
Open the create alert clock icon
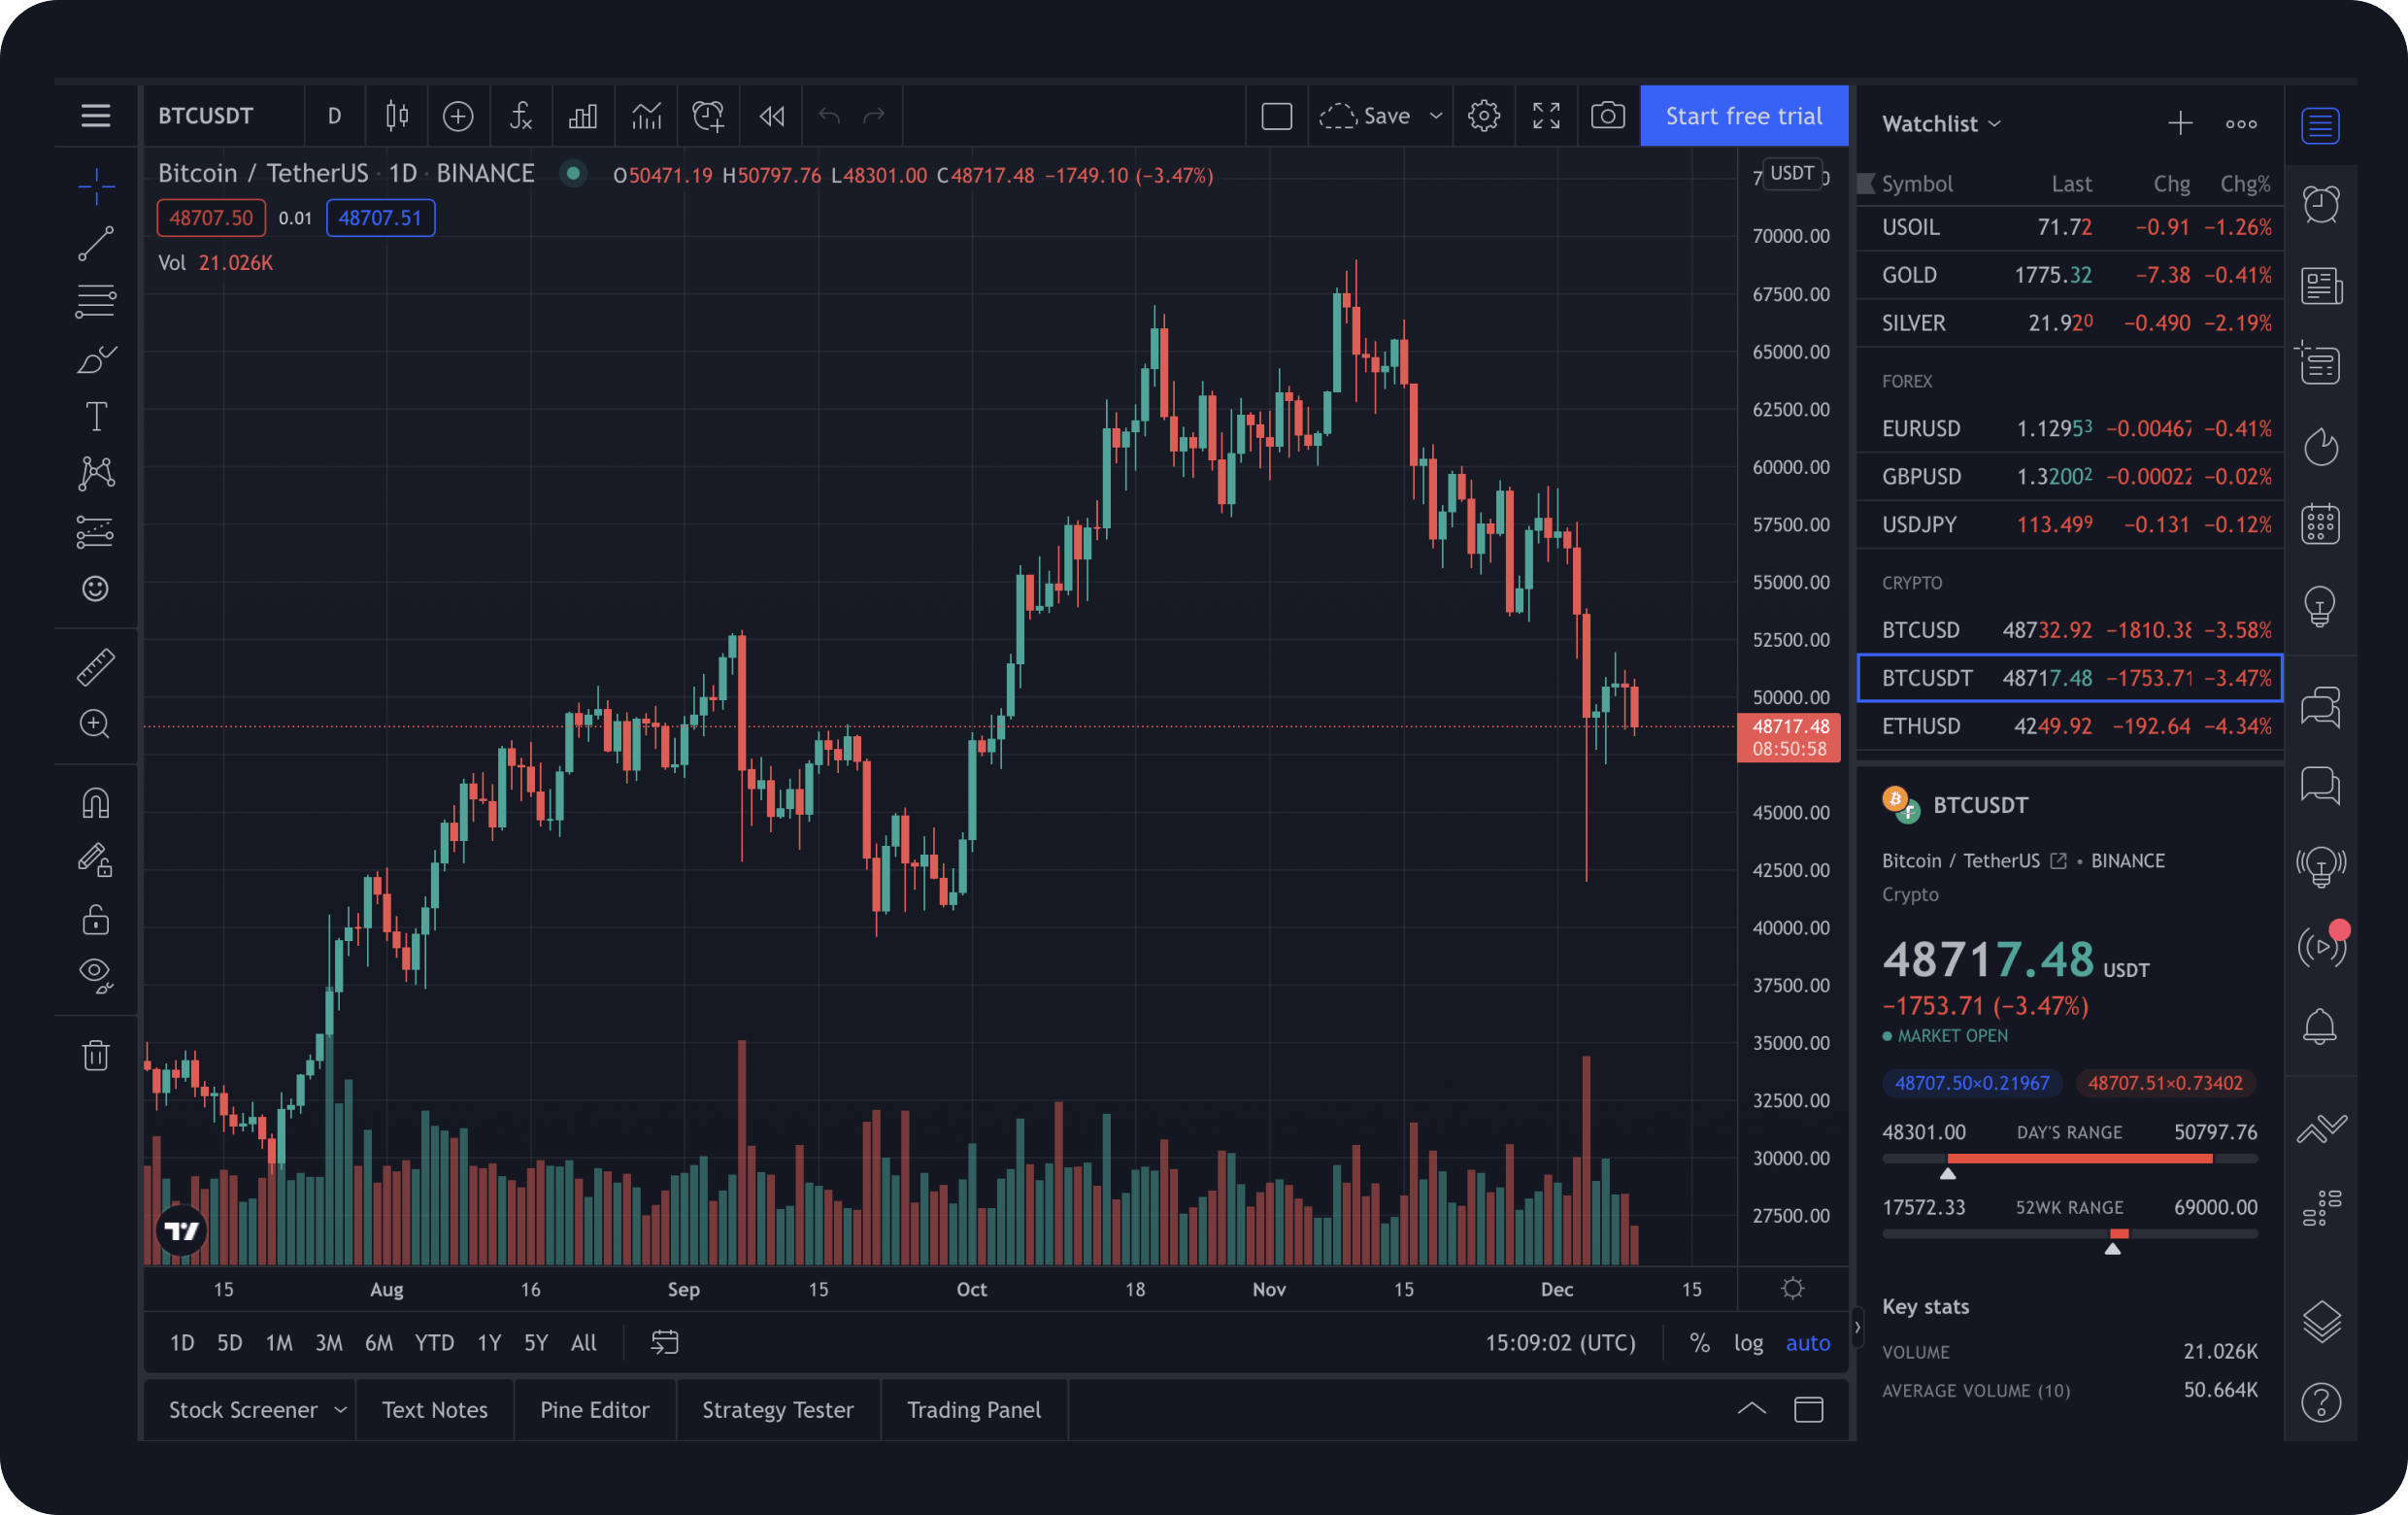(708, 116)
